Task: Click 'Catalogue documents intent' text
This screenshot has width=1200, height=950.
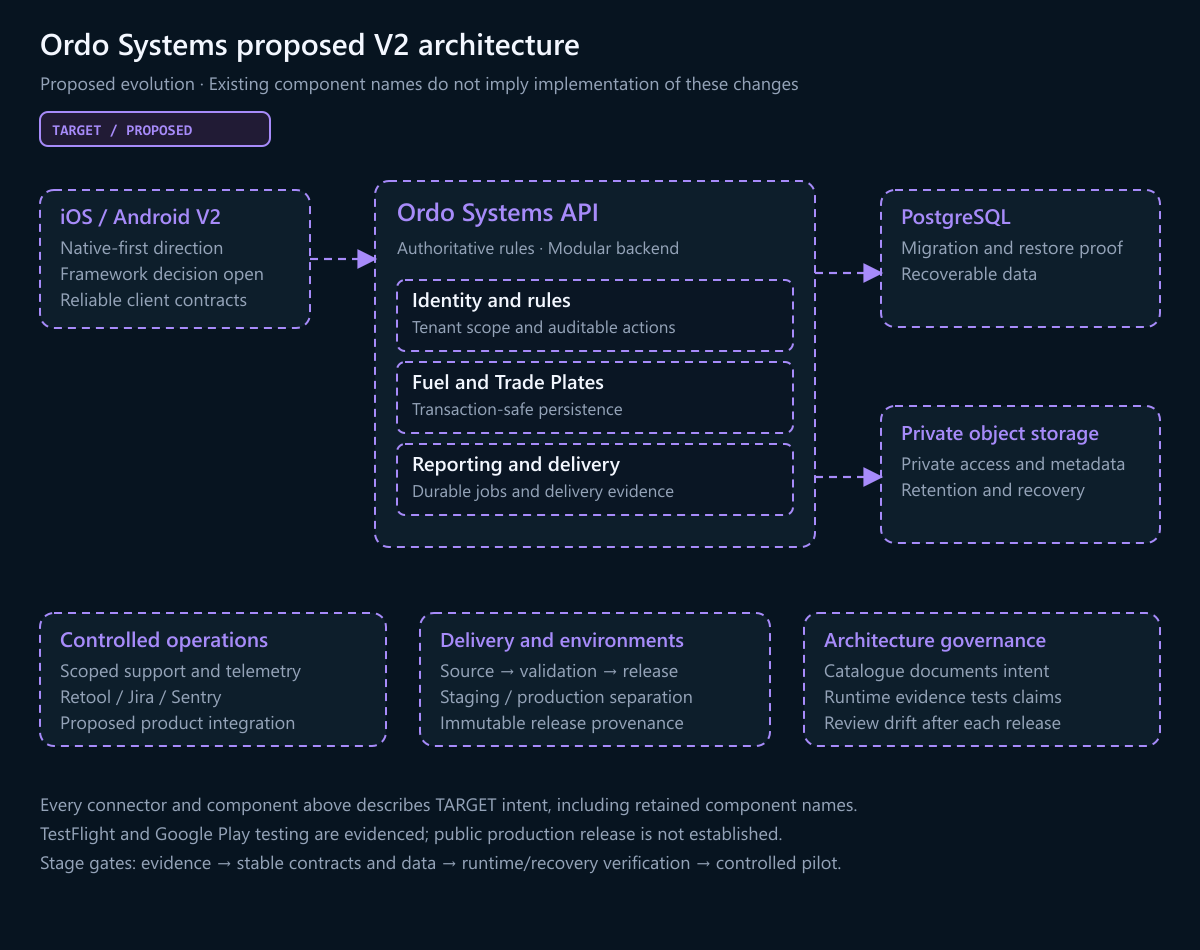Action: (x=937, y=671)
